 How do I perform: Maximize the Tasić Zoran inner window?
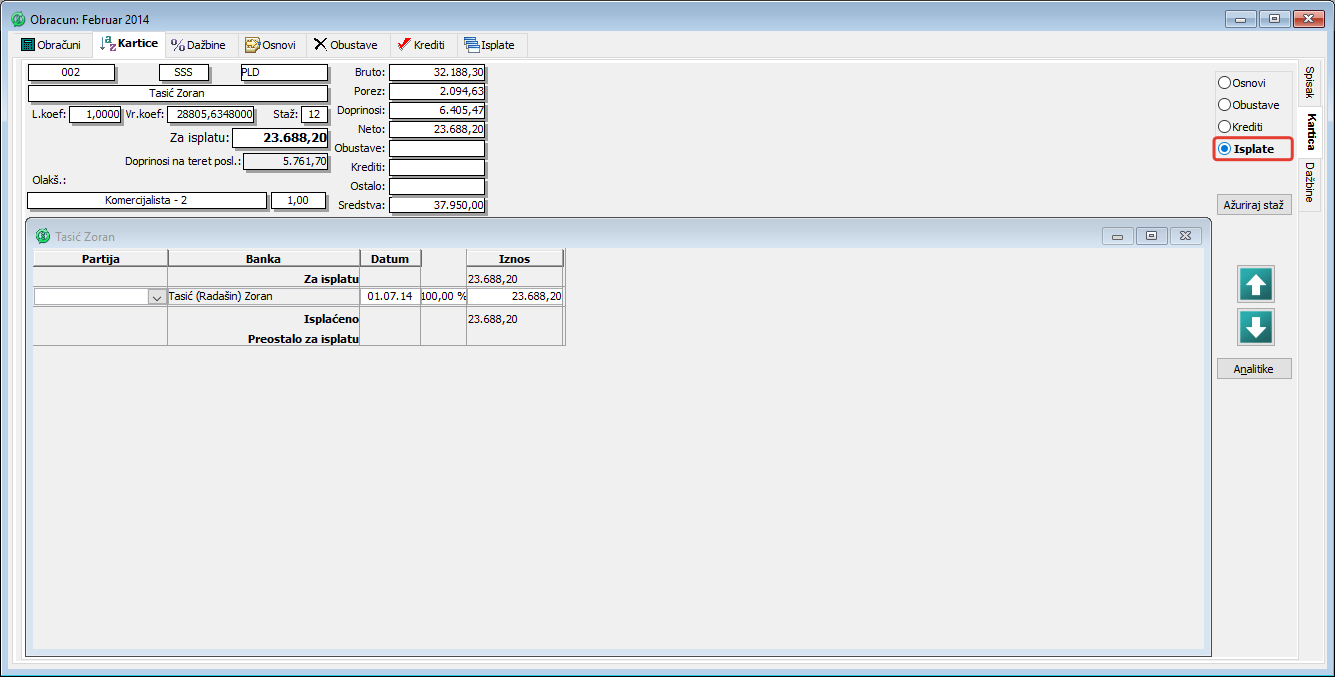click(1151, 236)
